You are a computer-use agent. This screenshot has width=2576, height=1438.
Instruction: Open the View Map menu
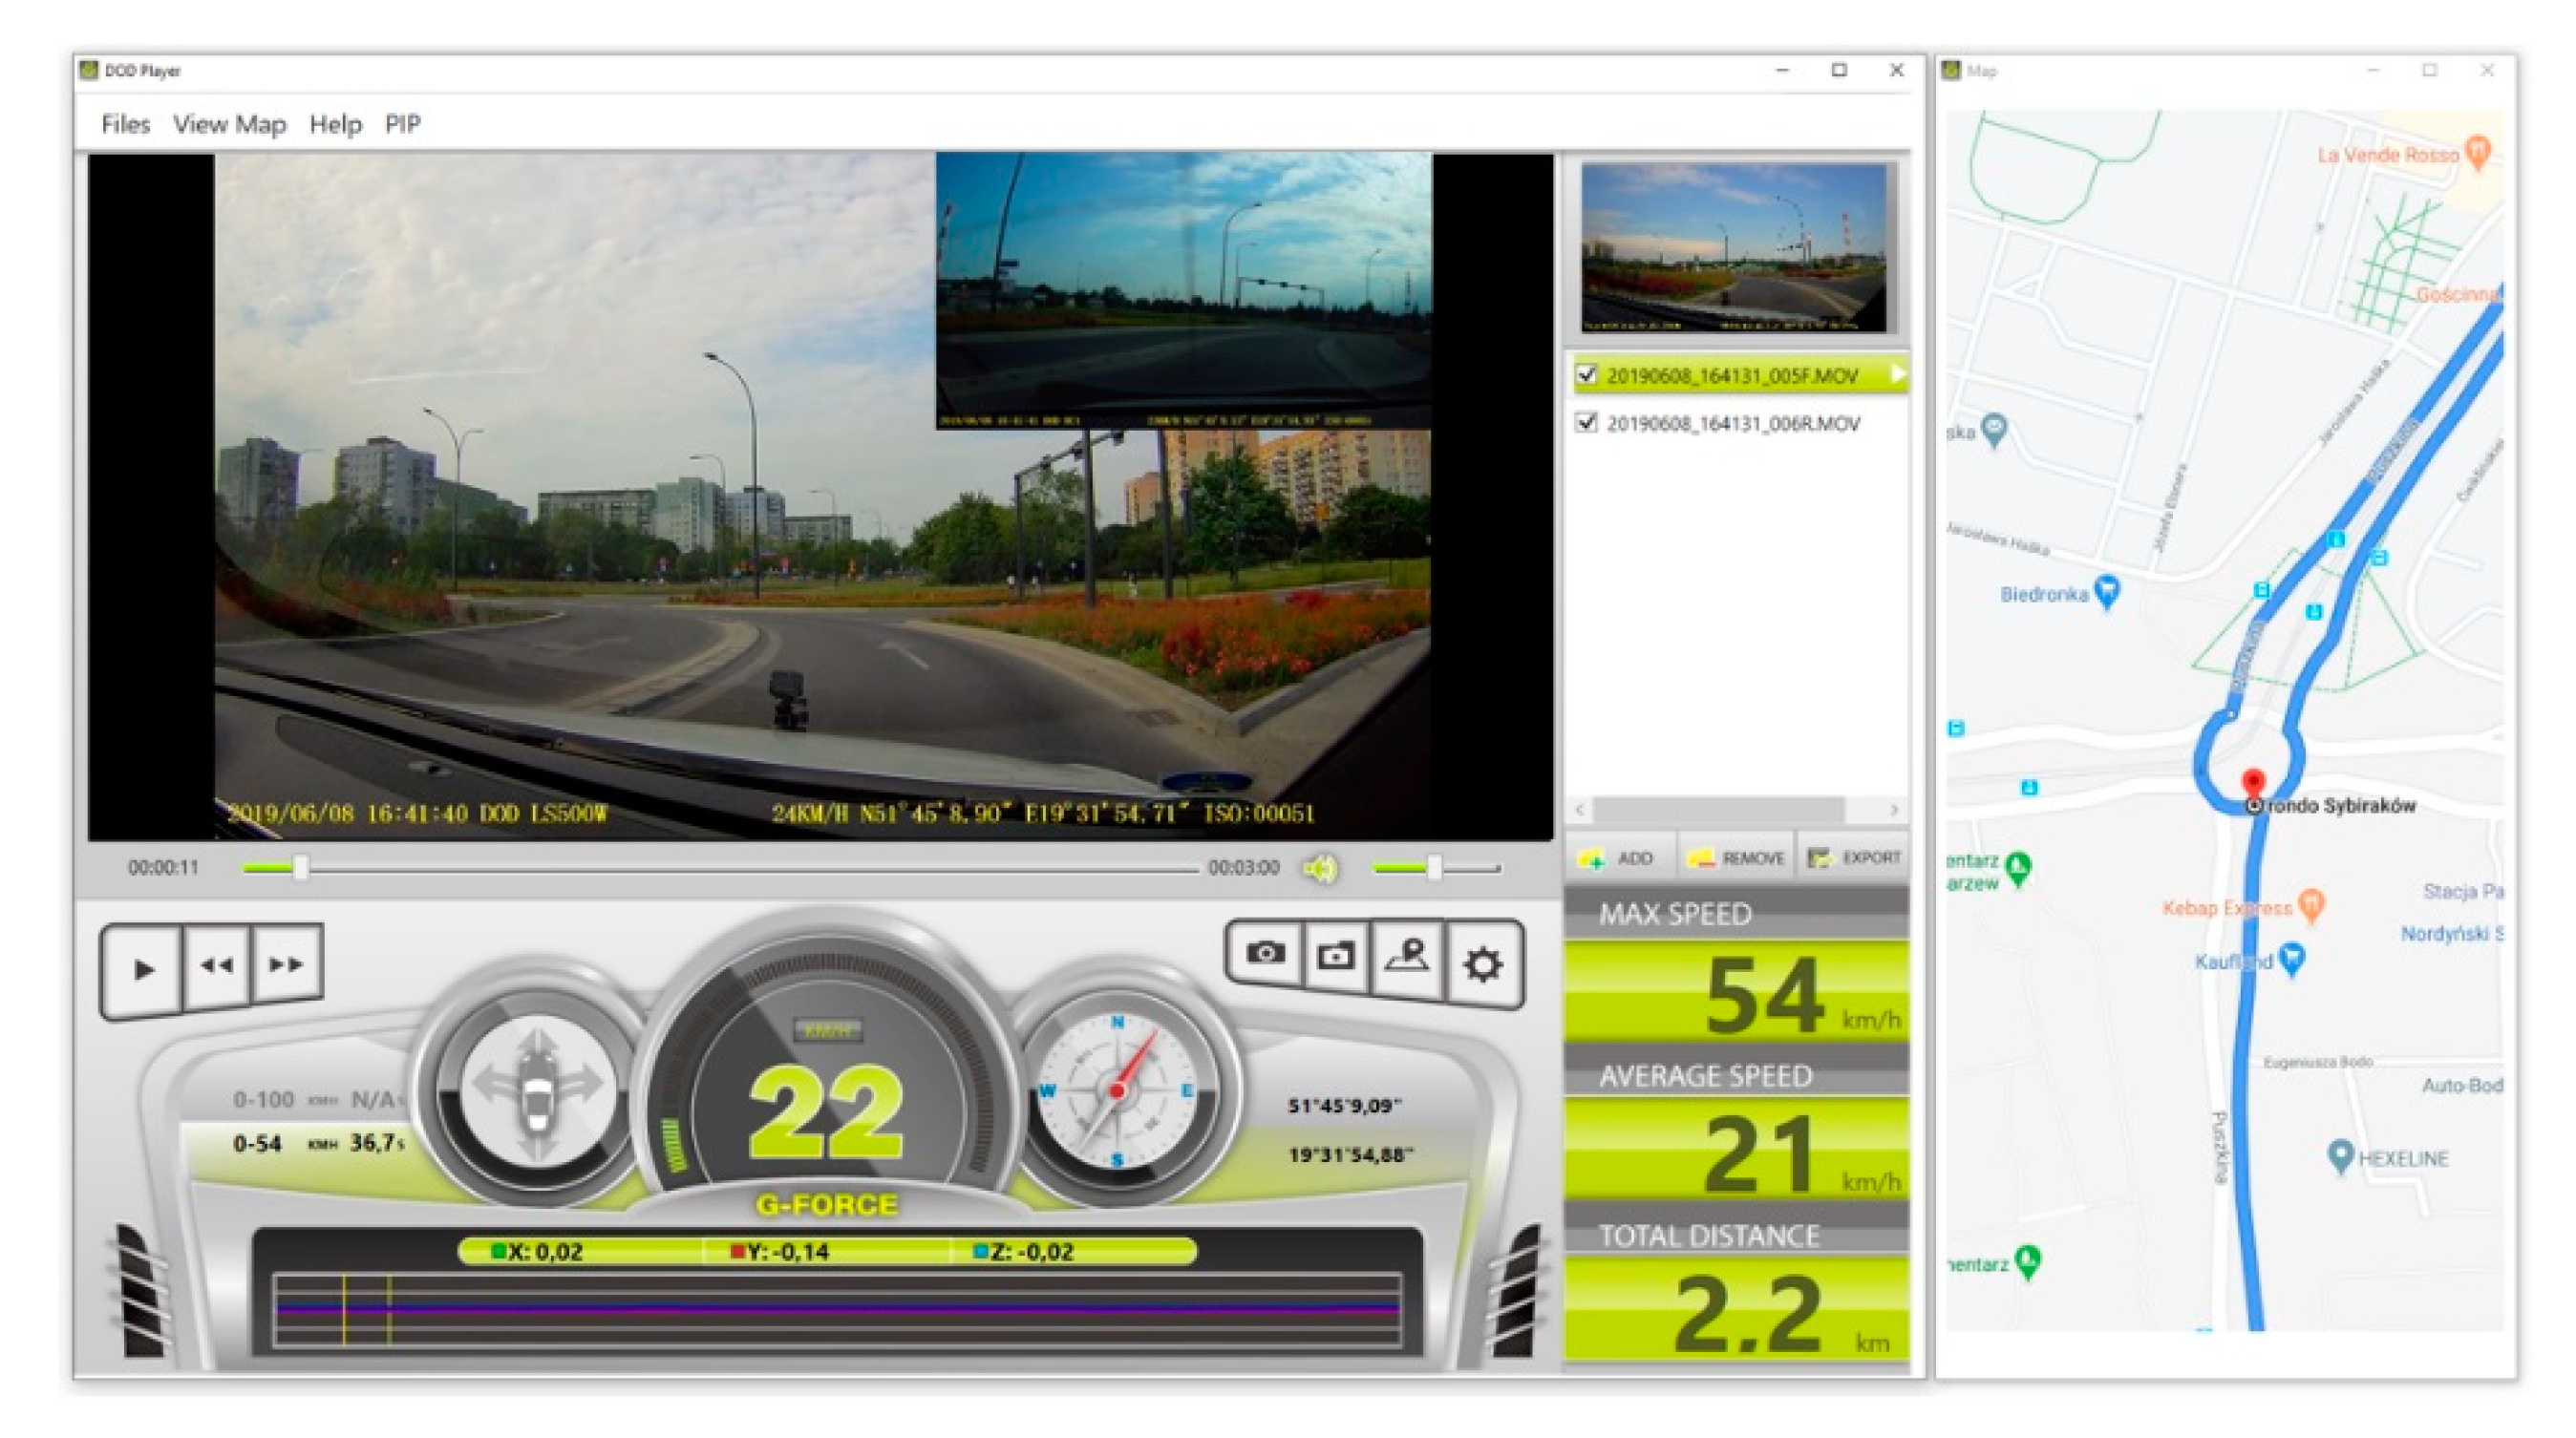click(229, 124)
